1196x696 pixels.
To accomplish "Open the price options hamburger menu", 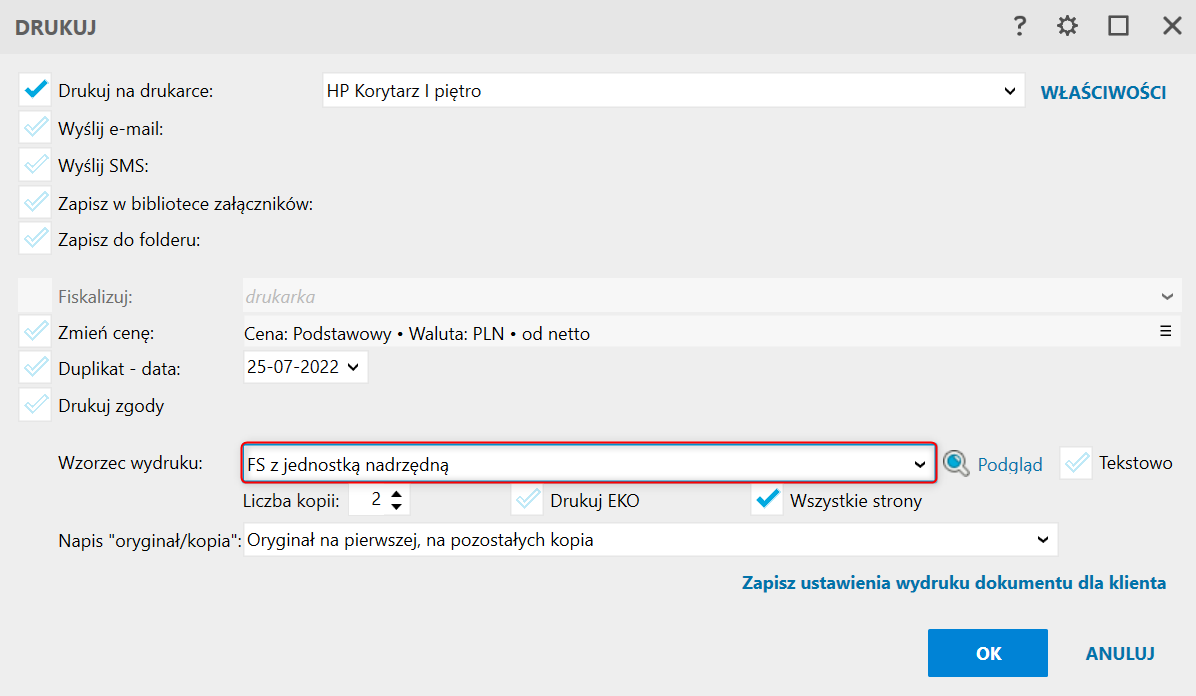I will [x=1165, y=331].
